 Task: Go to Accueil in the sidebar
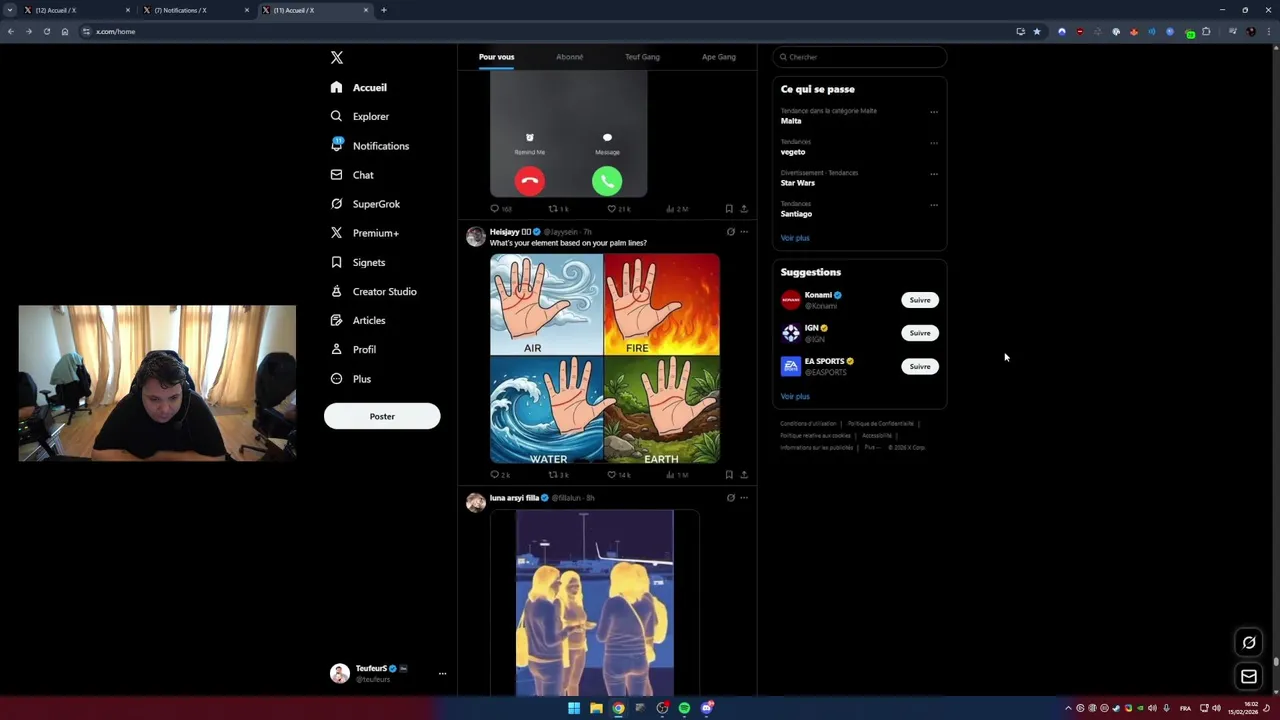pyautogui.click(x=358, y=87)
